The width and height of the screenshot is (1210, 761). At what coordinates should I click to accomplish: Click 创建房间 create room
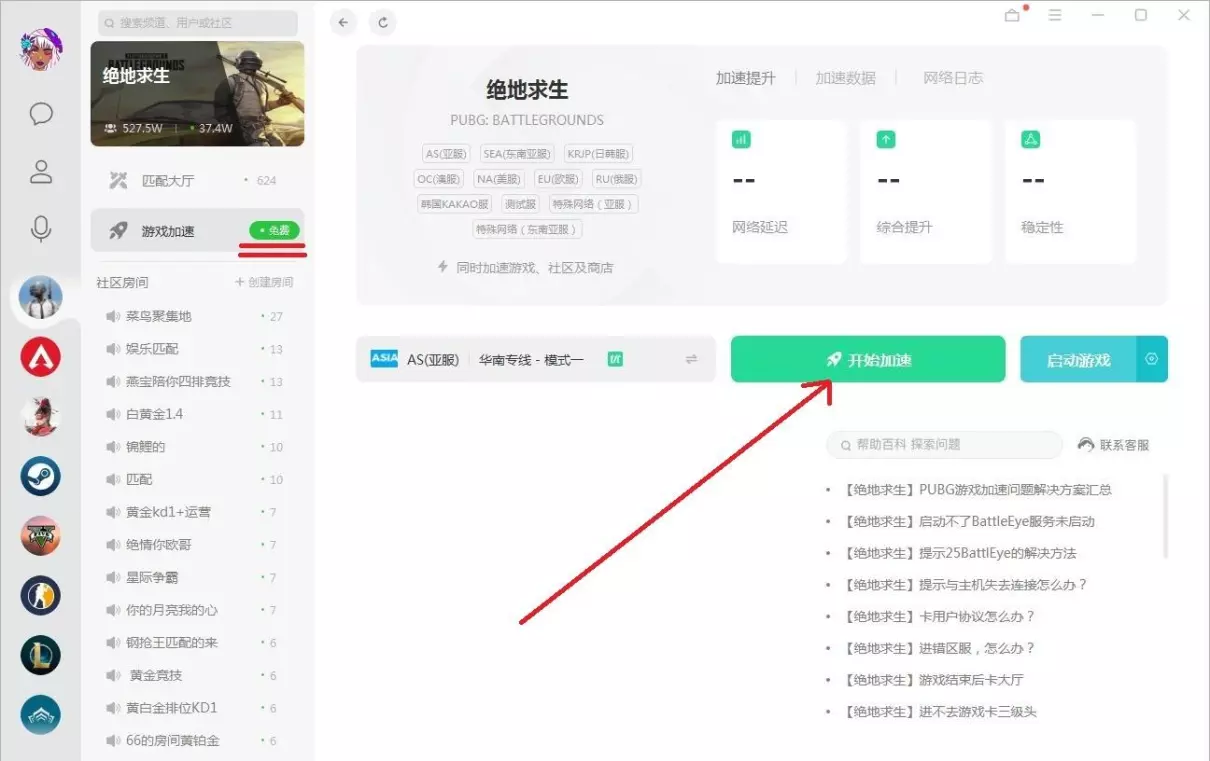tap(264, 282)
